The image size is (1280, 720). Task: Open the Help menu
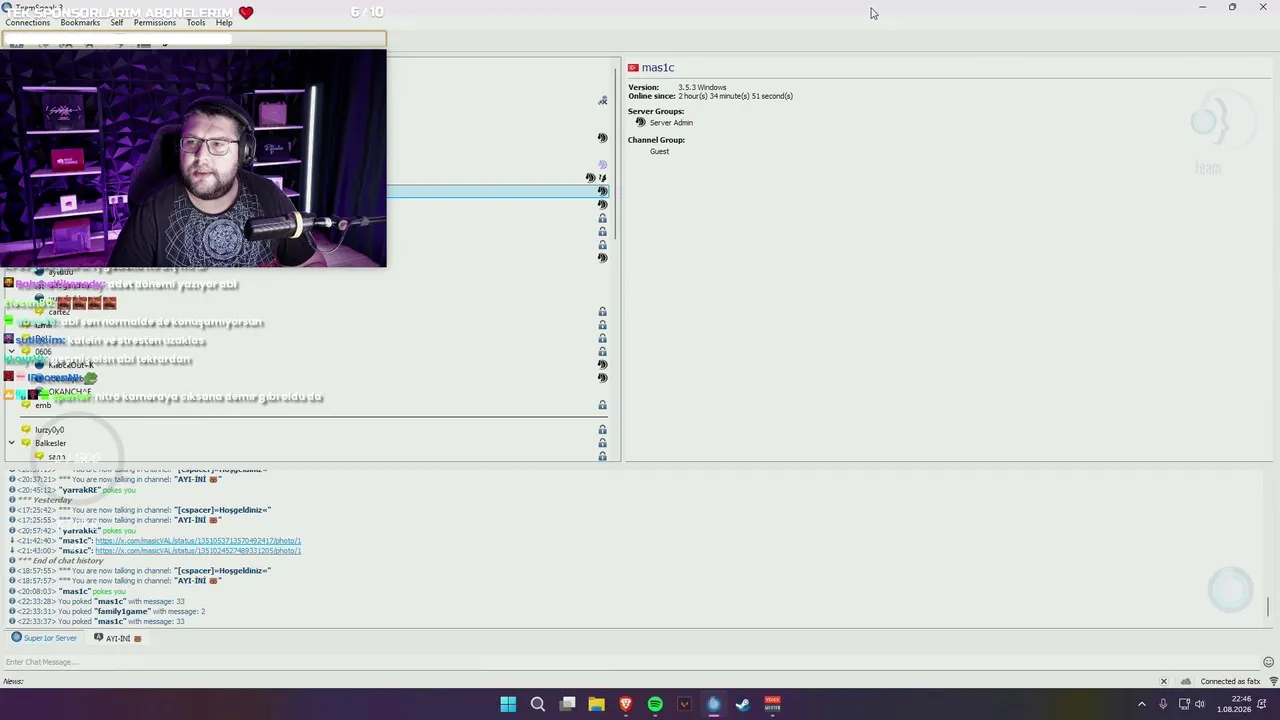coord(224,22)
